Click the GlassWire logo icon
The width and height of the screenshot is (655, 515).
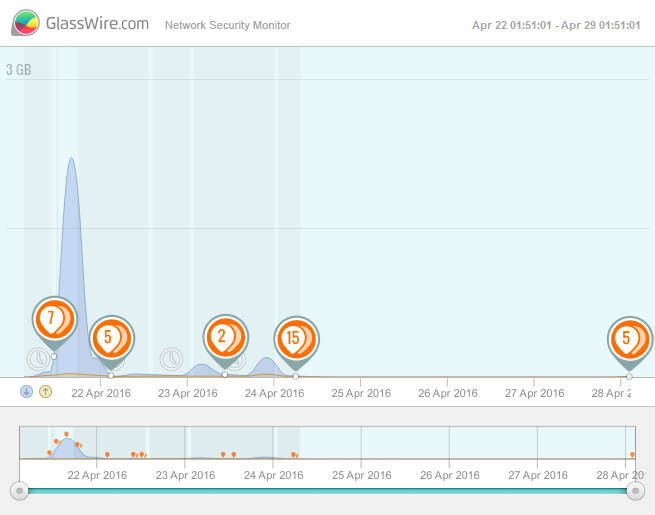point(26,23)
